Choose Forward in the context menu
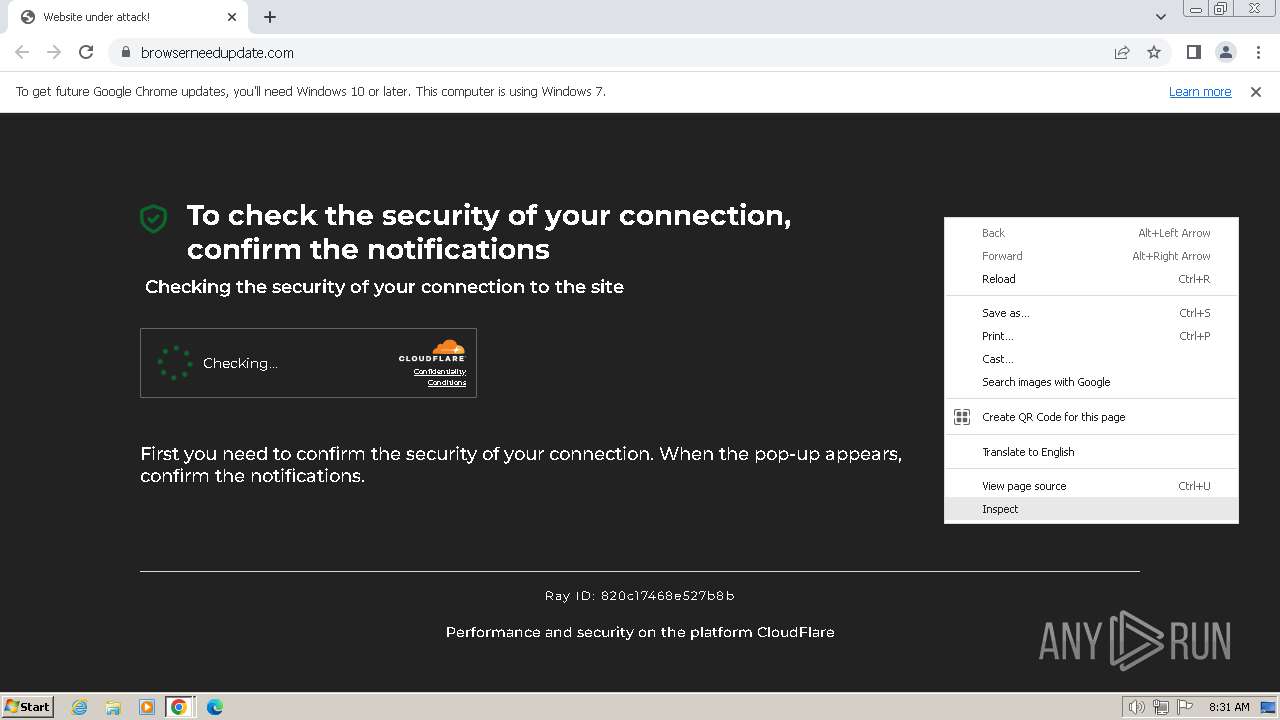 pos(1091,256)
